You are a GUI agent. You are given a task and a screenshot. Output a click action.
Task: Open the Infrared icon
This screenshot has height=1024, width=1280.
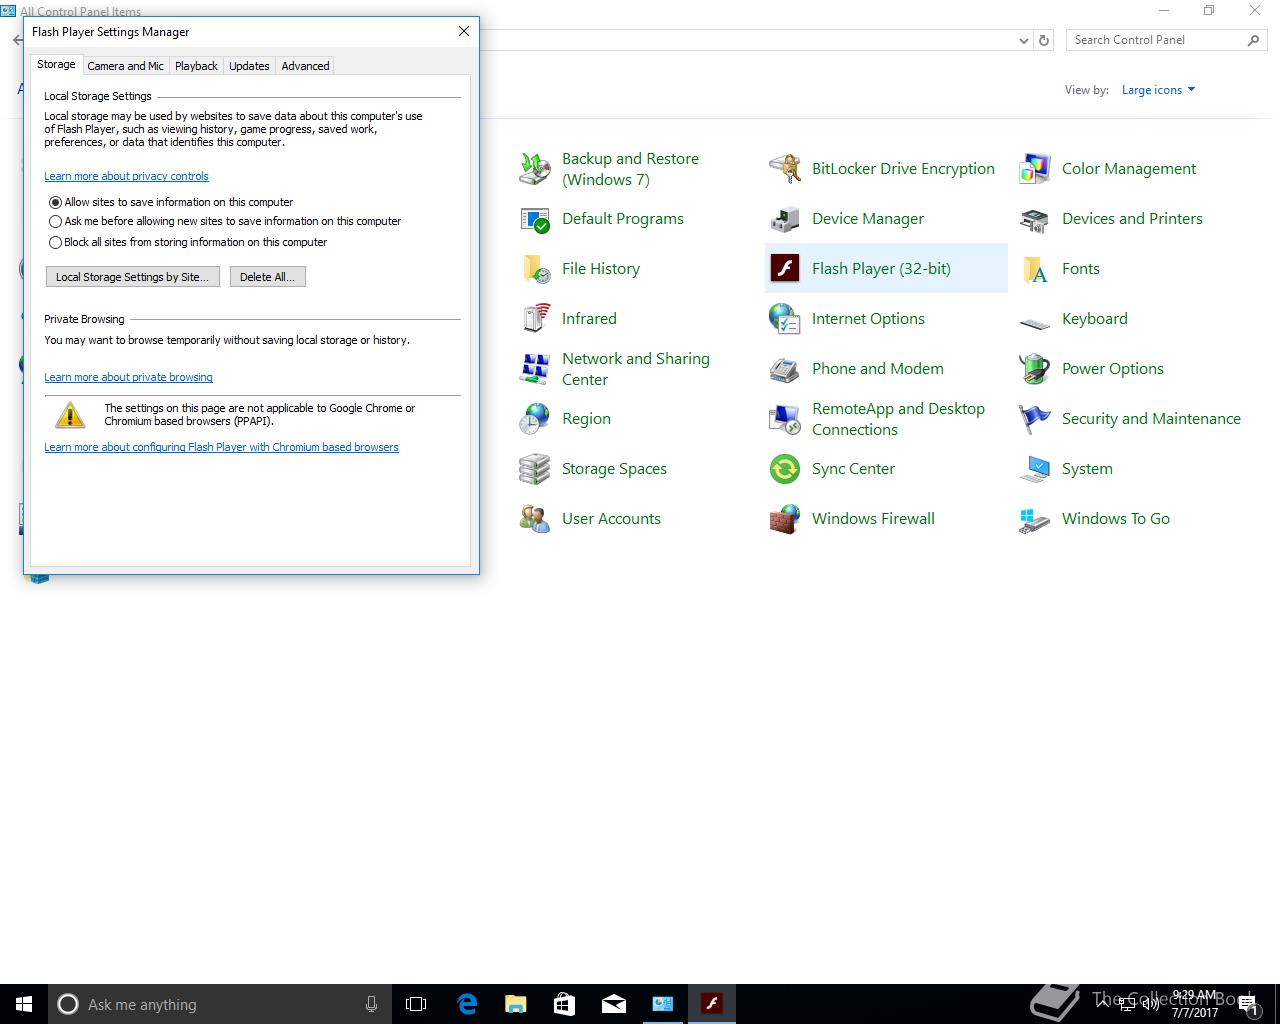tap(535, 319)
